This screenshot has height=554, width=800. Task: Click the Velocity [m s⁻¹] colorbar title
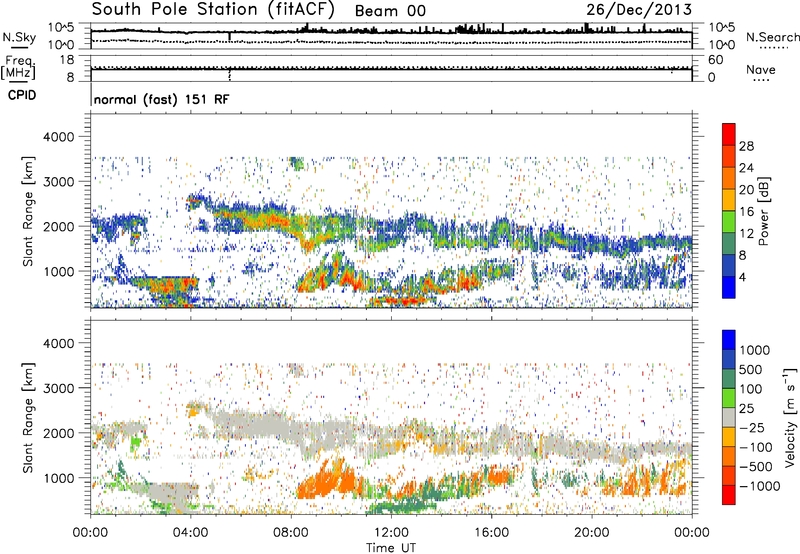click(x=790, y=417)
